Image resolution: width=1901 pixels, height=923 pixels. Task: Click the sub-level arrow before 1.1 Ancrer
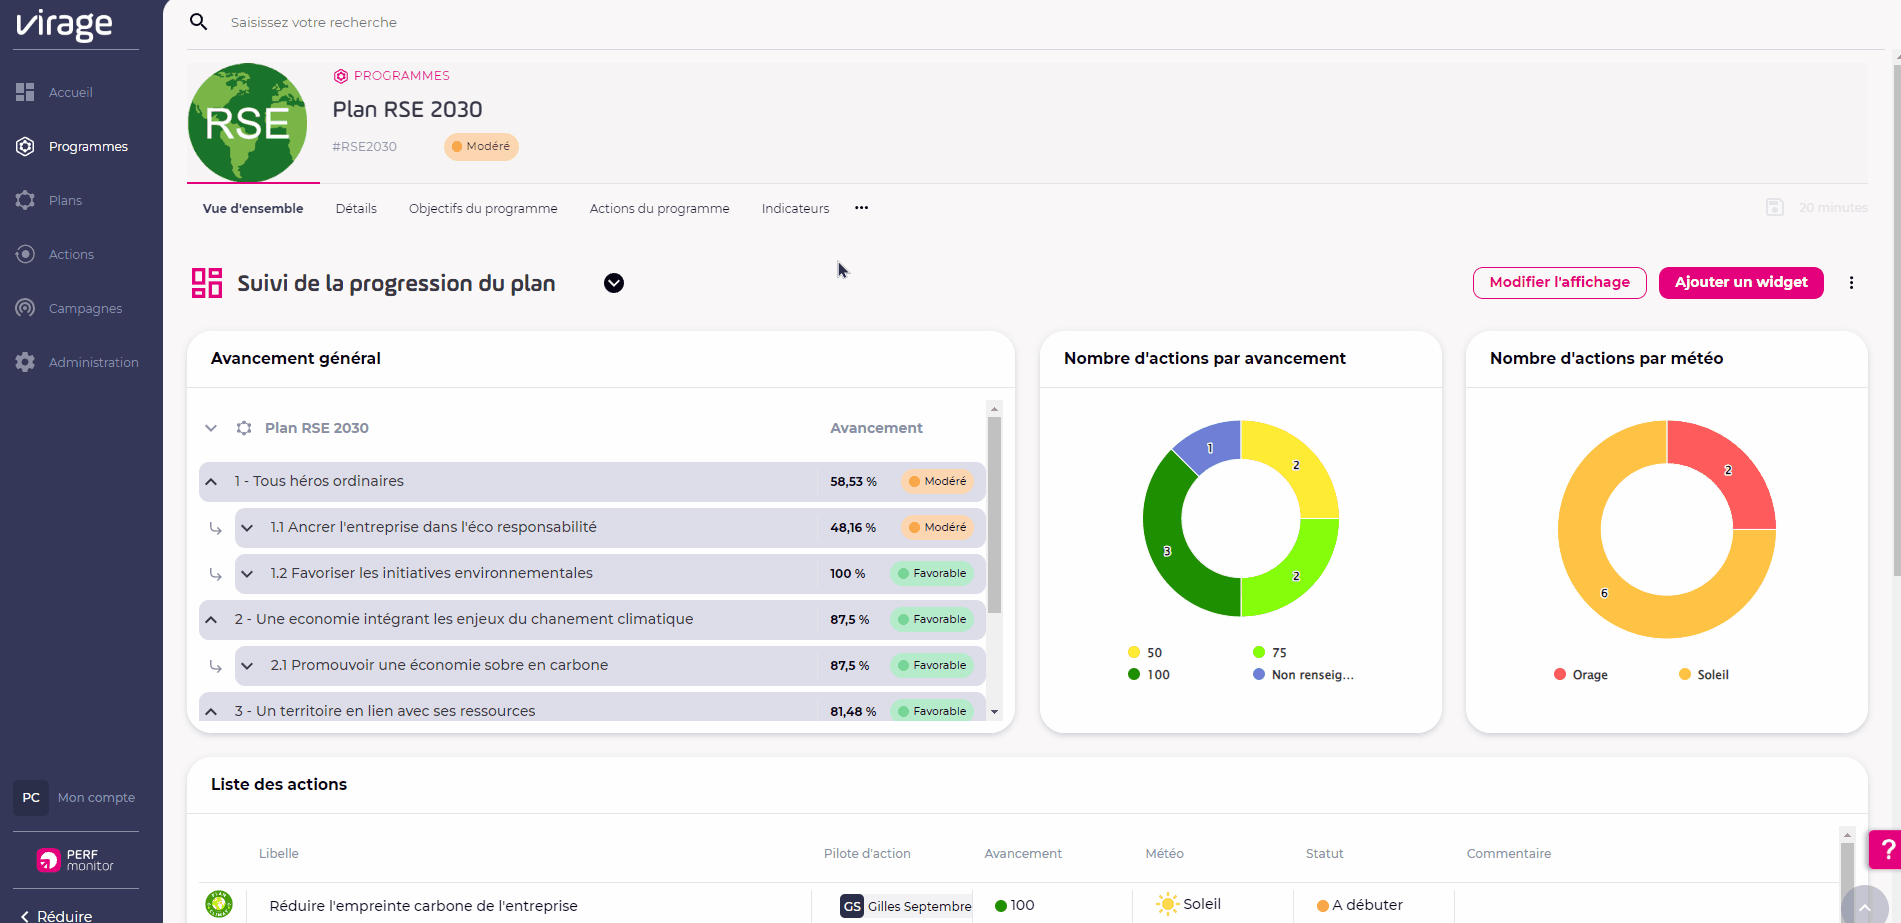pos(215,528)
